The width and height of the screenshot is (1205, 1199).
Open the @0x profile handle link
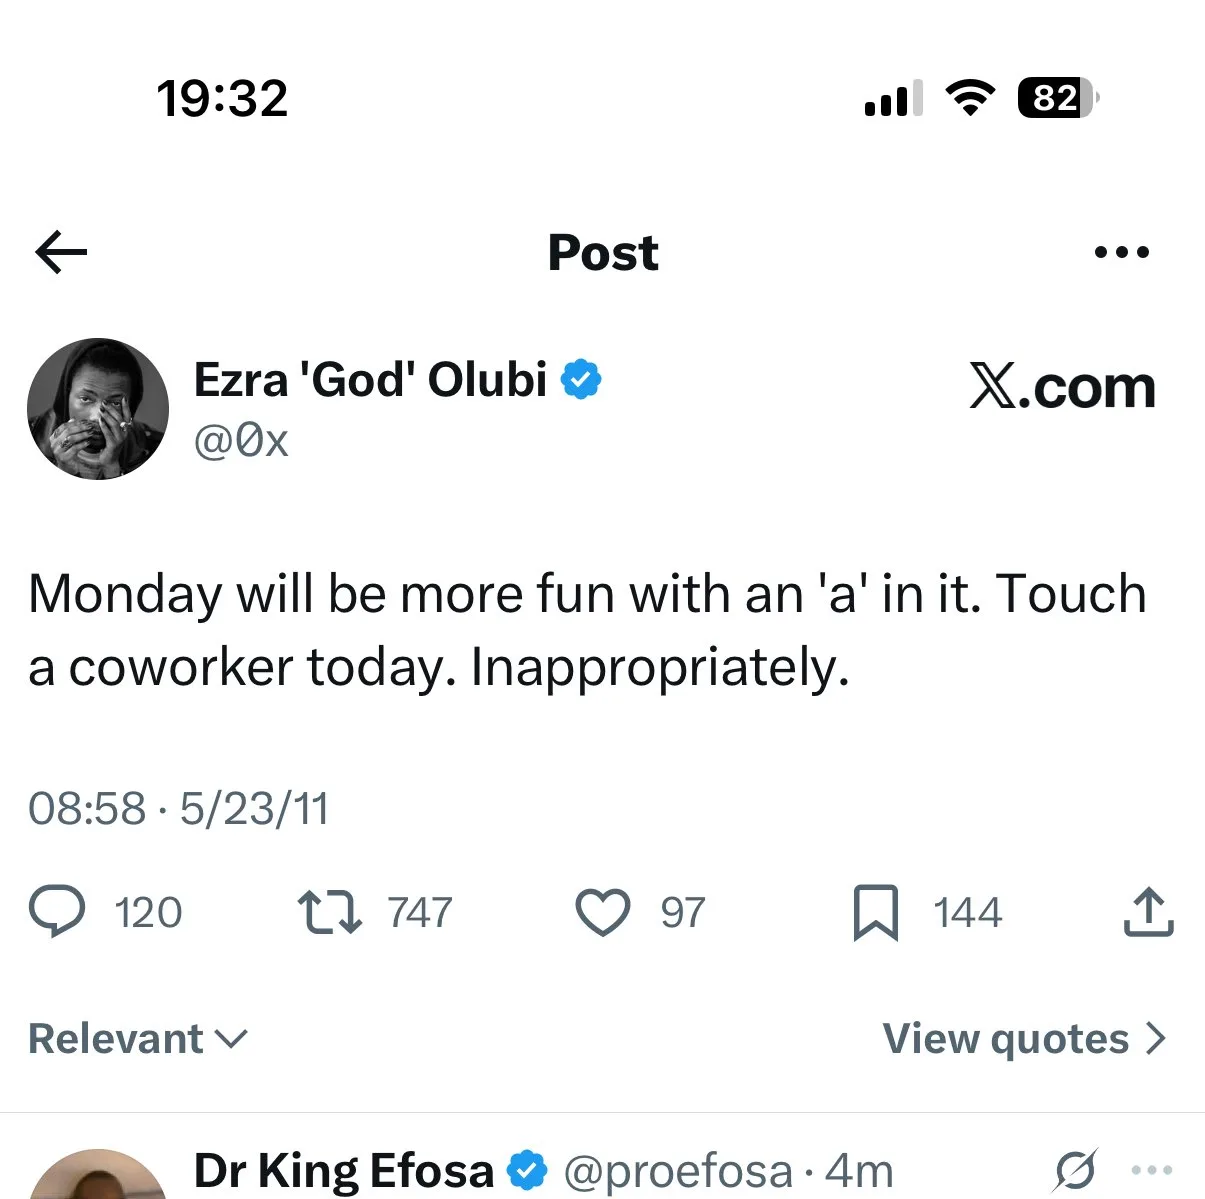pyautogui.click(x=241, y=440)
